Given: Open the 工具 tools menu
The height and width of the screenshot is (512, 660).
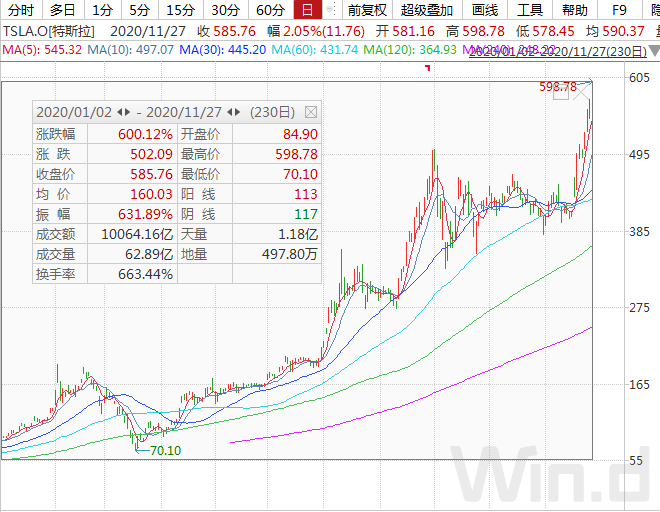Looking at the screenshot, I should click(x=530, y=10).
